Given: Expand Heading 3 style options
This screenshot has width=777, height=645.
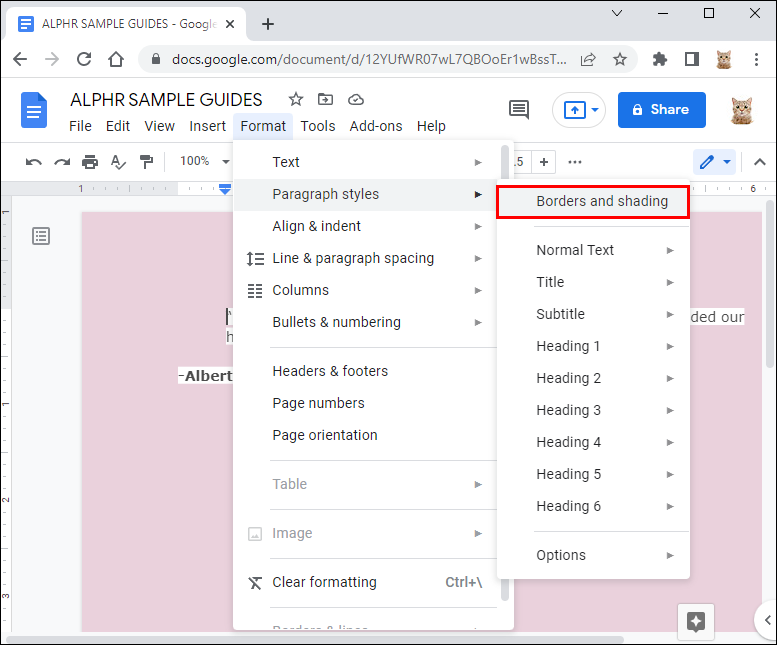Looking at the screenshot, I should point(593,410).
